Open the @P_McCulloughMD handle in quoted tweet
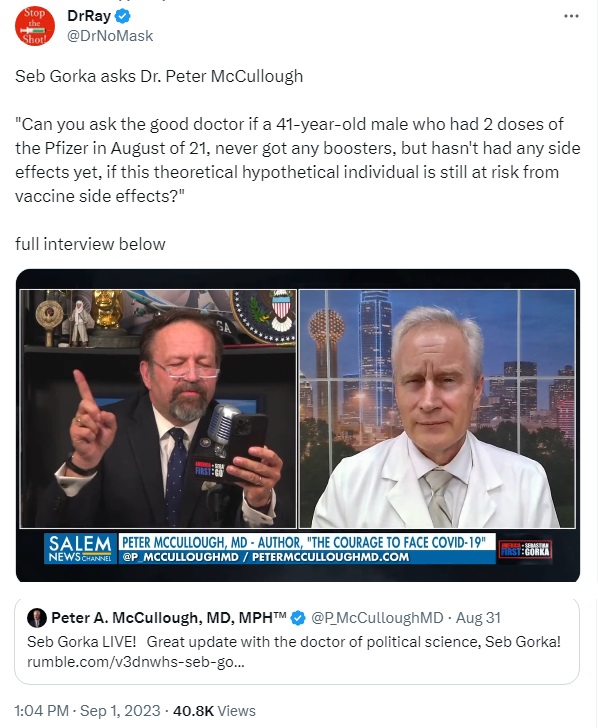 coord(377,618)
